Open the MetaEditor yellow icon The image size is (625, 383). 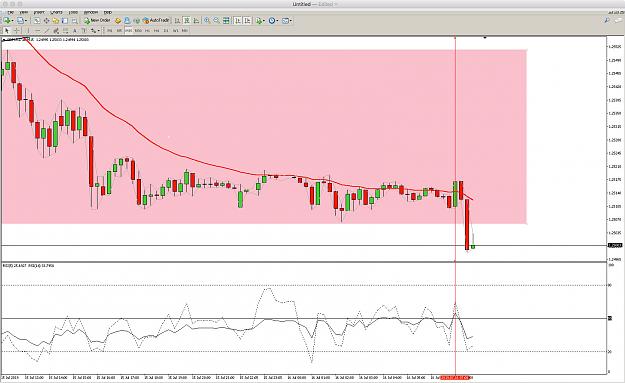[x=118, y=20]
